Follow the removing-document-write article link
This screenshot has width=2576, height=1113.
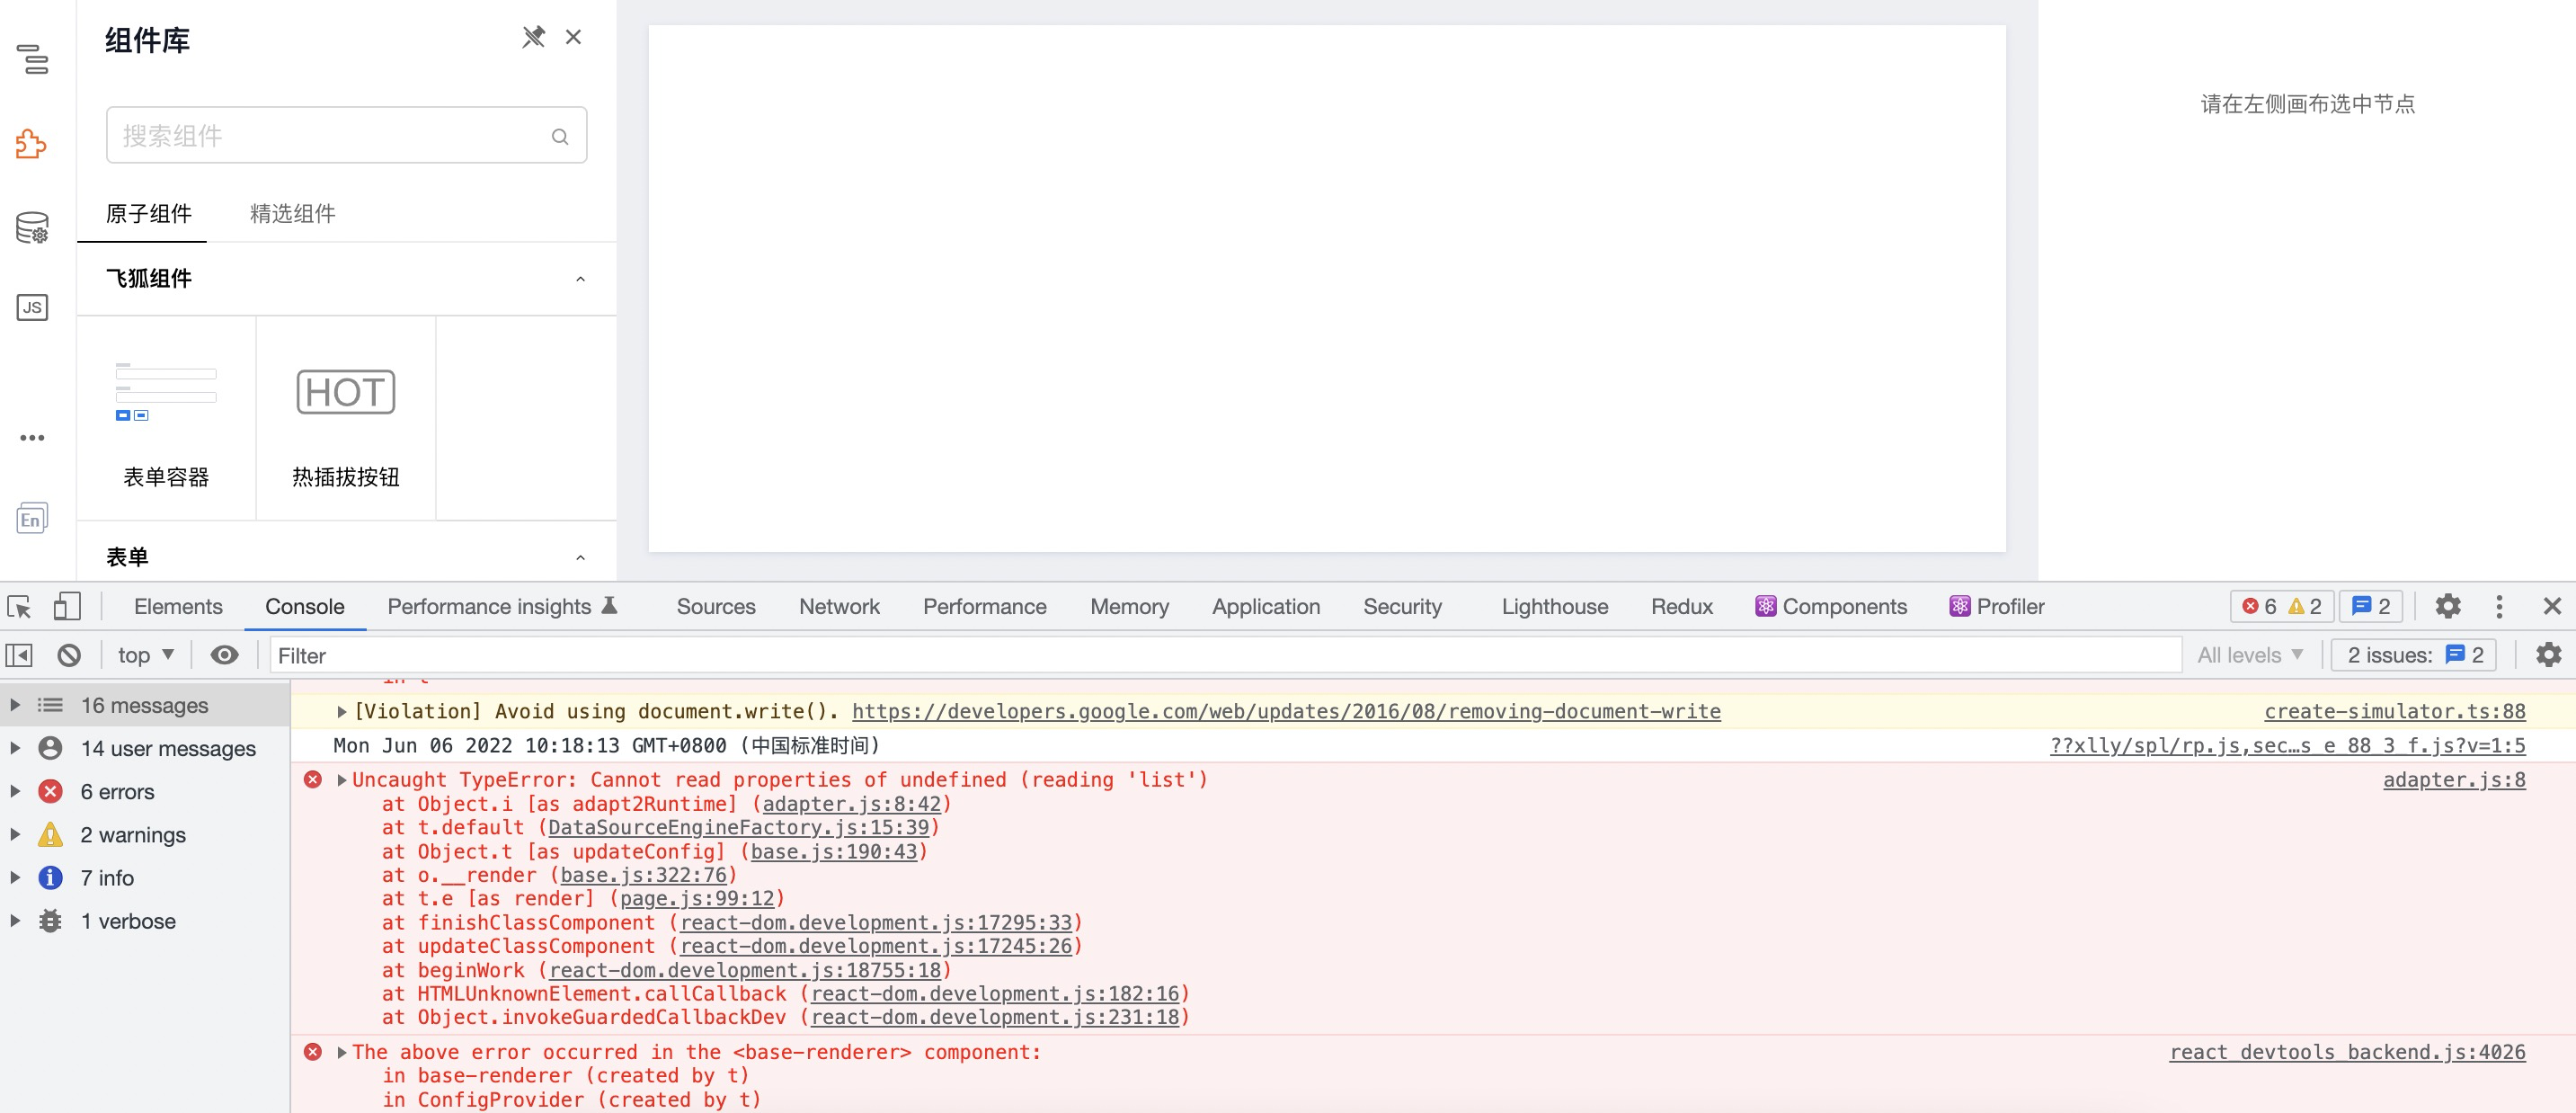[1285, 711]
